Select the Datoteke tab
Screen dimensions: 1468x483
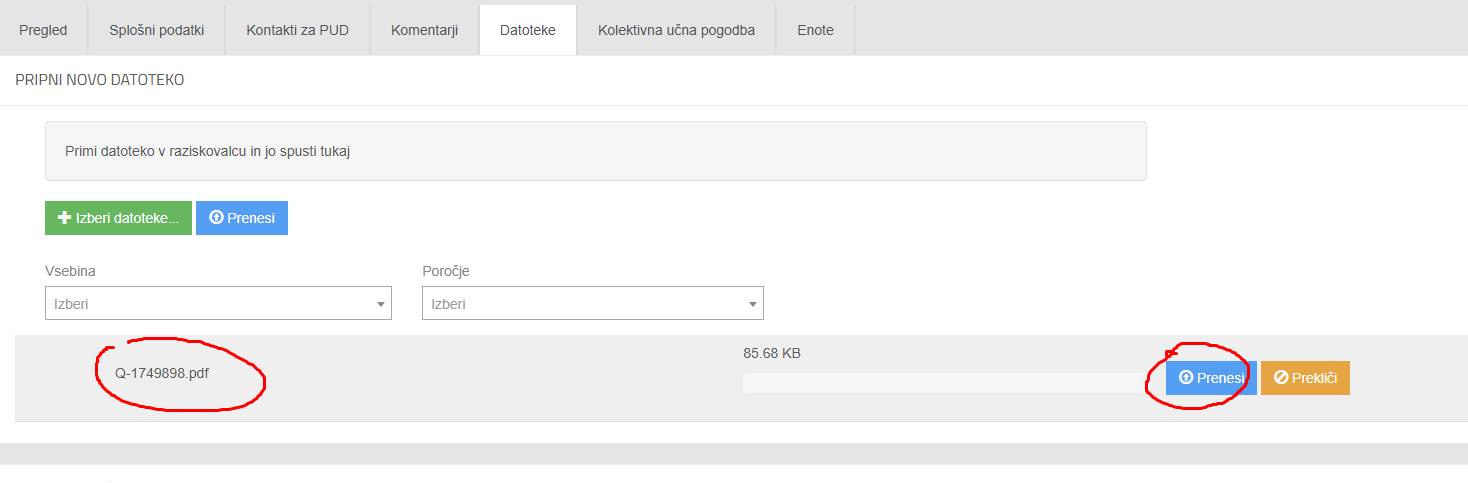(x=528, y=30)
